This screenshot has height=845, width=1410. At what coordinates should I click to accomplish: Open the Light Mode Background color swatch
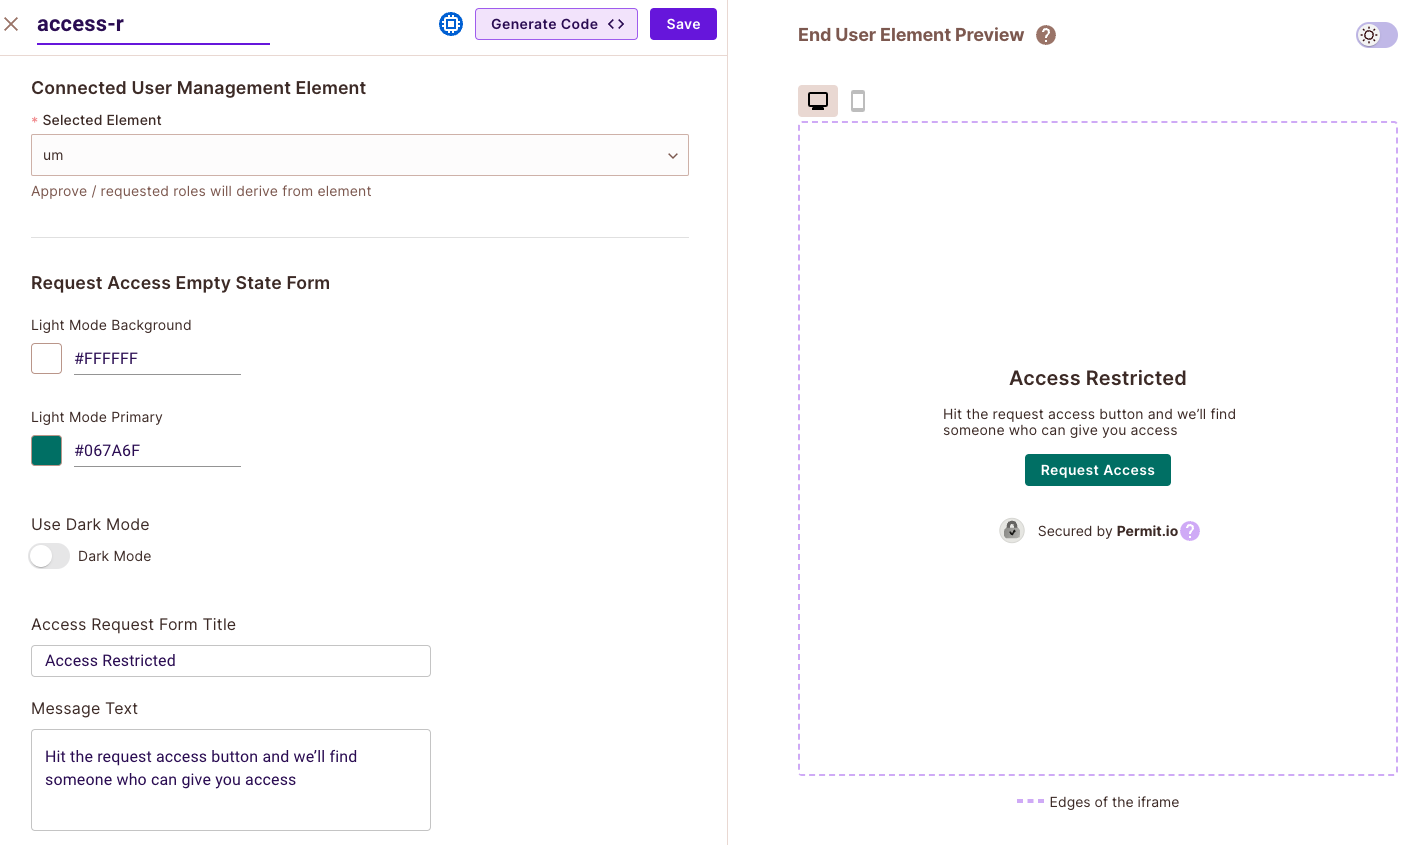tap(47, 358)
